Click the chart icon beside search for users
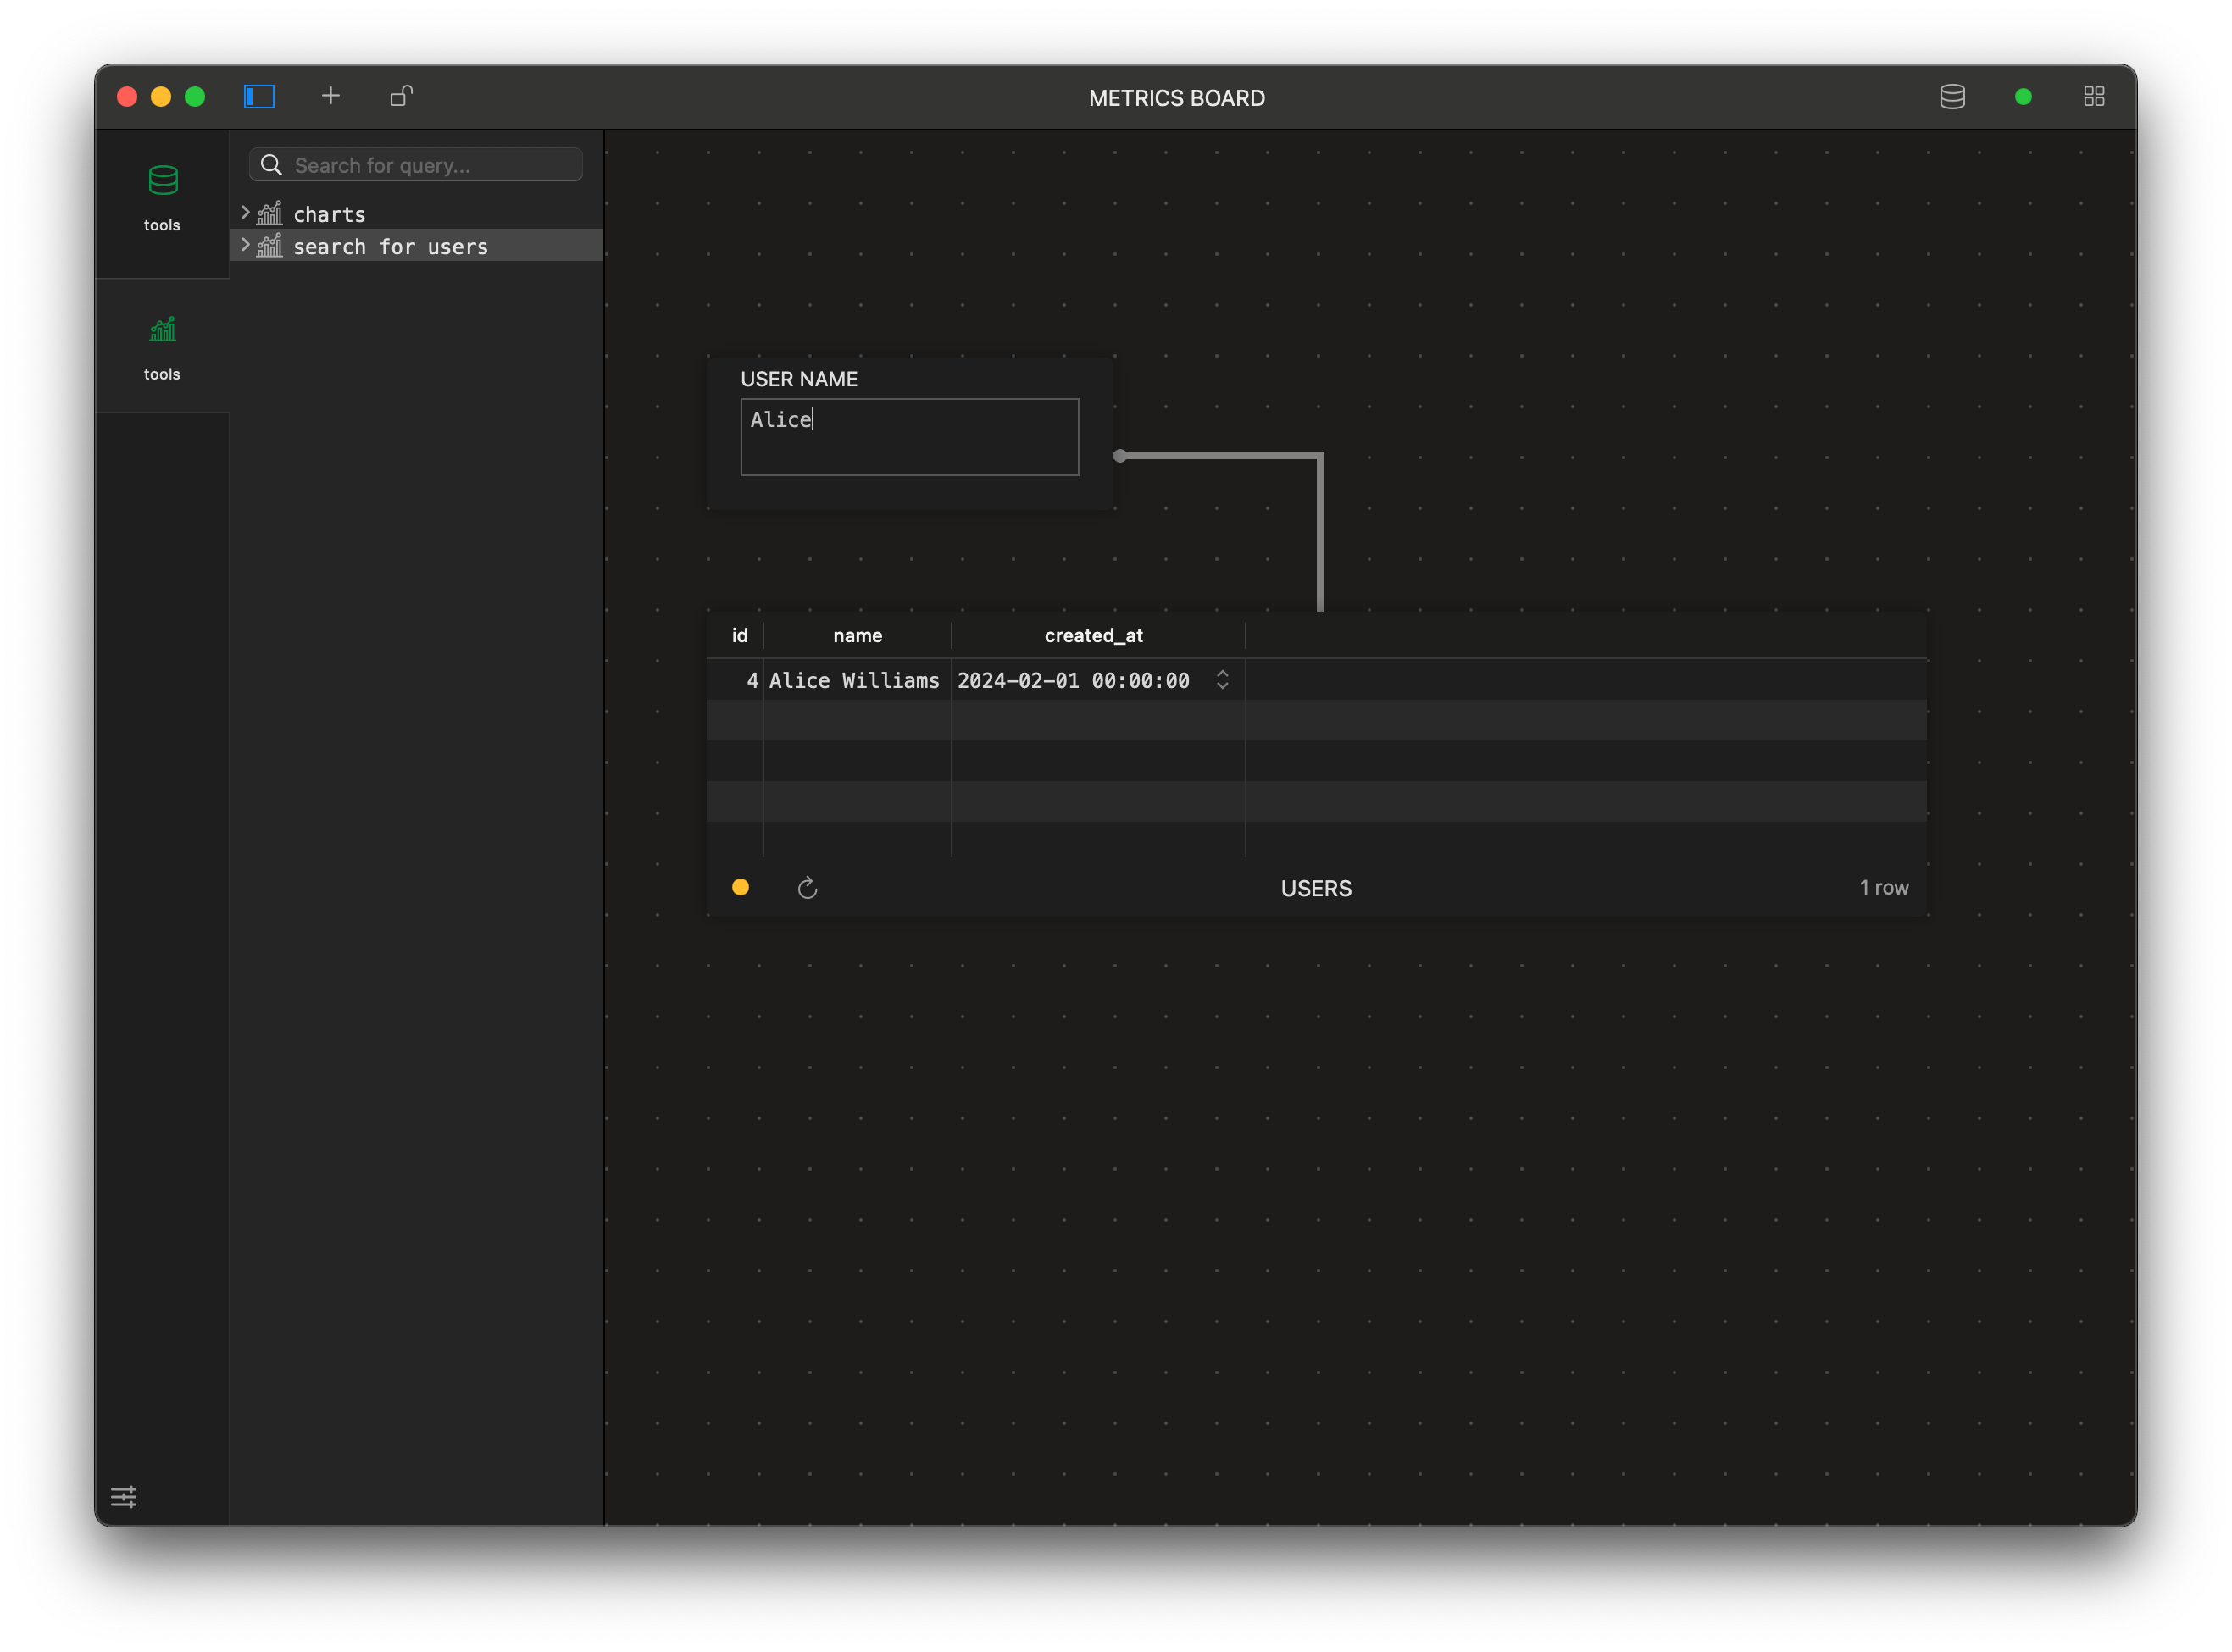 coord(270,245)
